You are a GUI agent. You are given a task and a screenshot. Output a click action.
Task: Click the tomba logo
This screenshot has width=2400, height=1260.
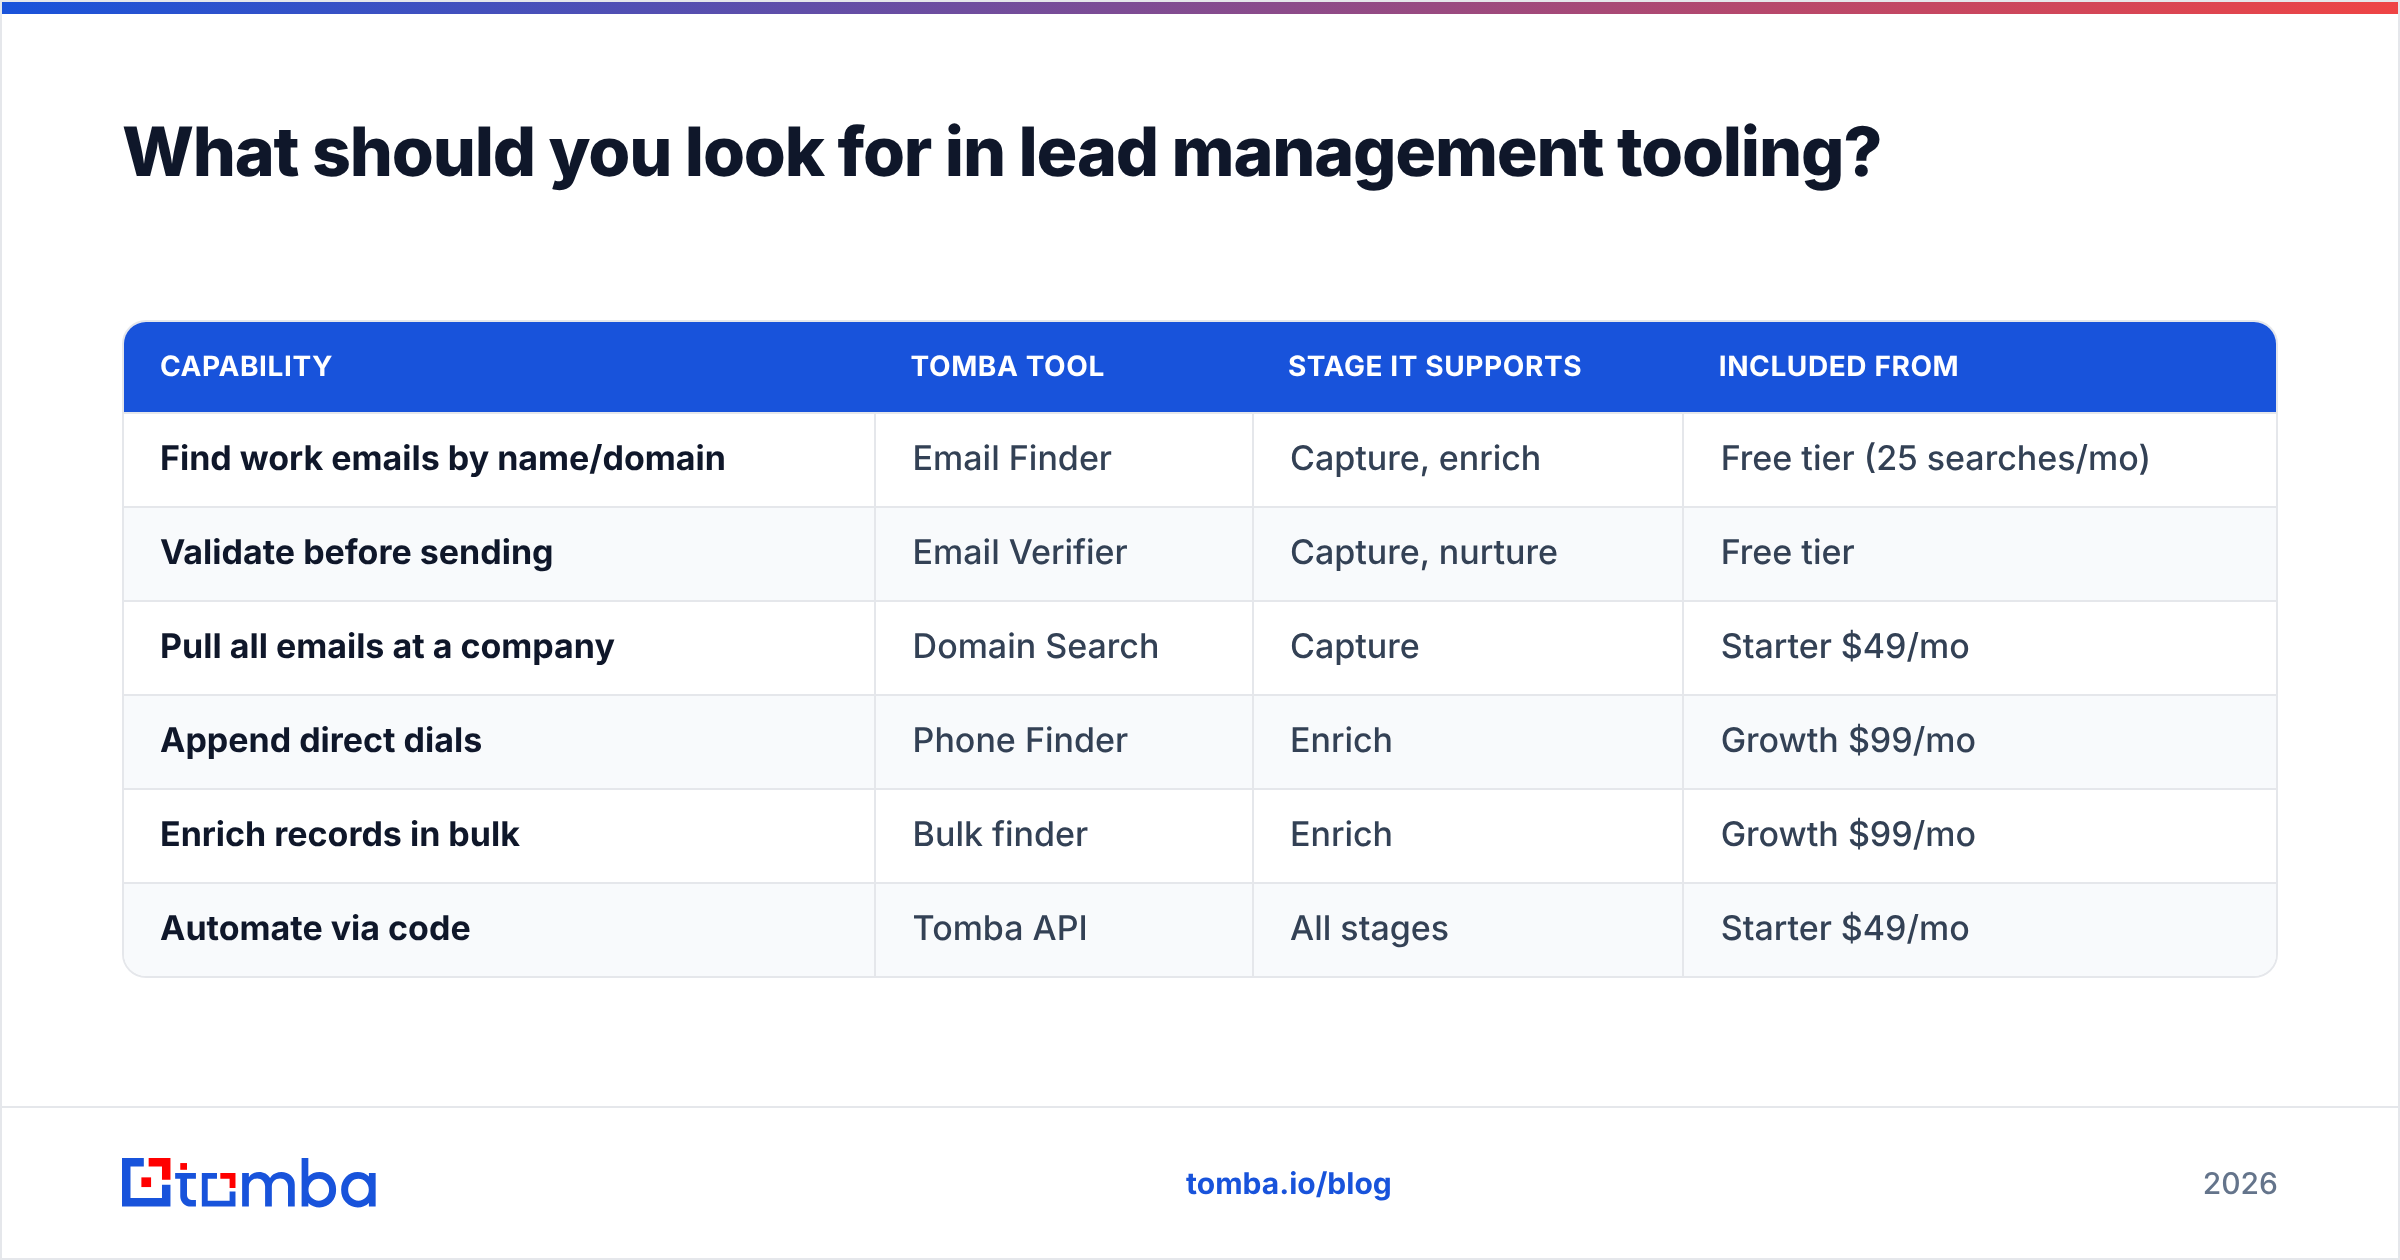249,1183
